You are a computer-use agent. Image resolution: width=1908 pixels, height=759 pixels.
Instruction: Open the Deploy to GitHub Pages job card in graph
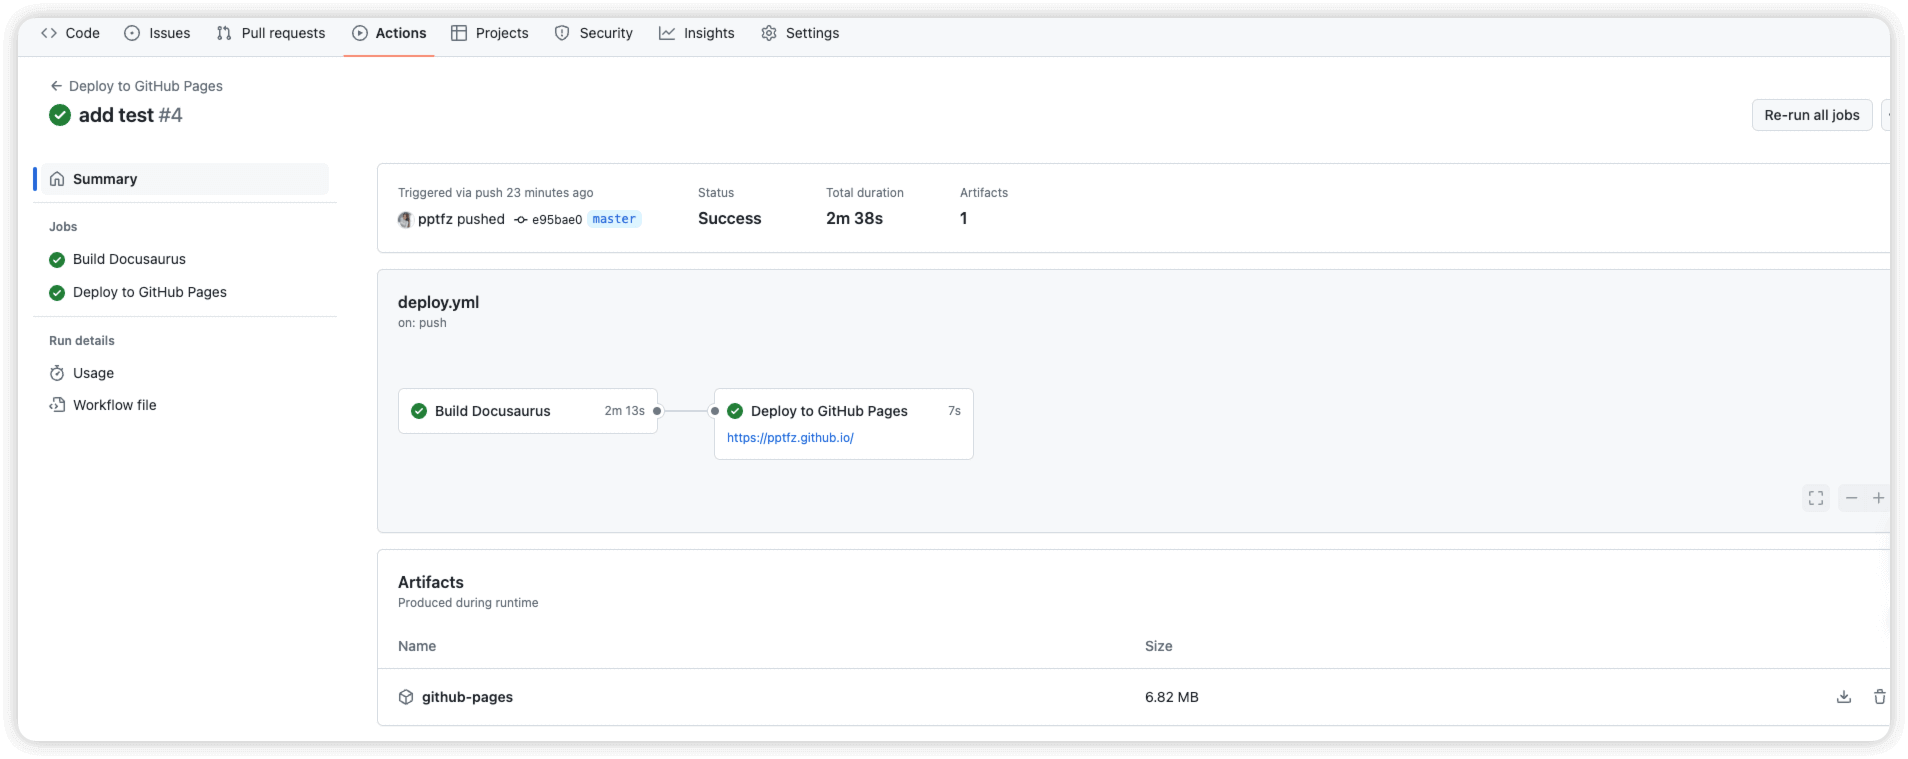pos(844,424)
